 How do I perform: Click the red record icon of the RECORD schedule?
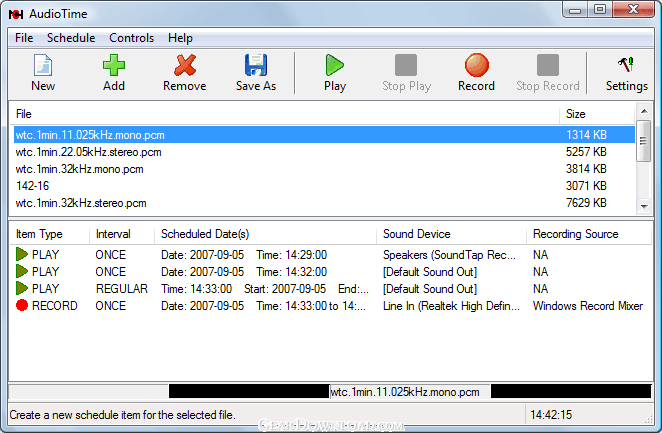pos(22,305)
